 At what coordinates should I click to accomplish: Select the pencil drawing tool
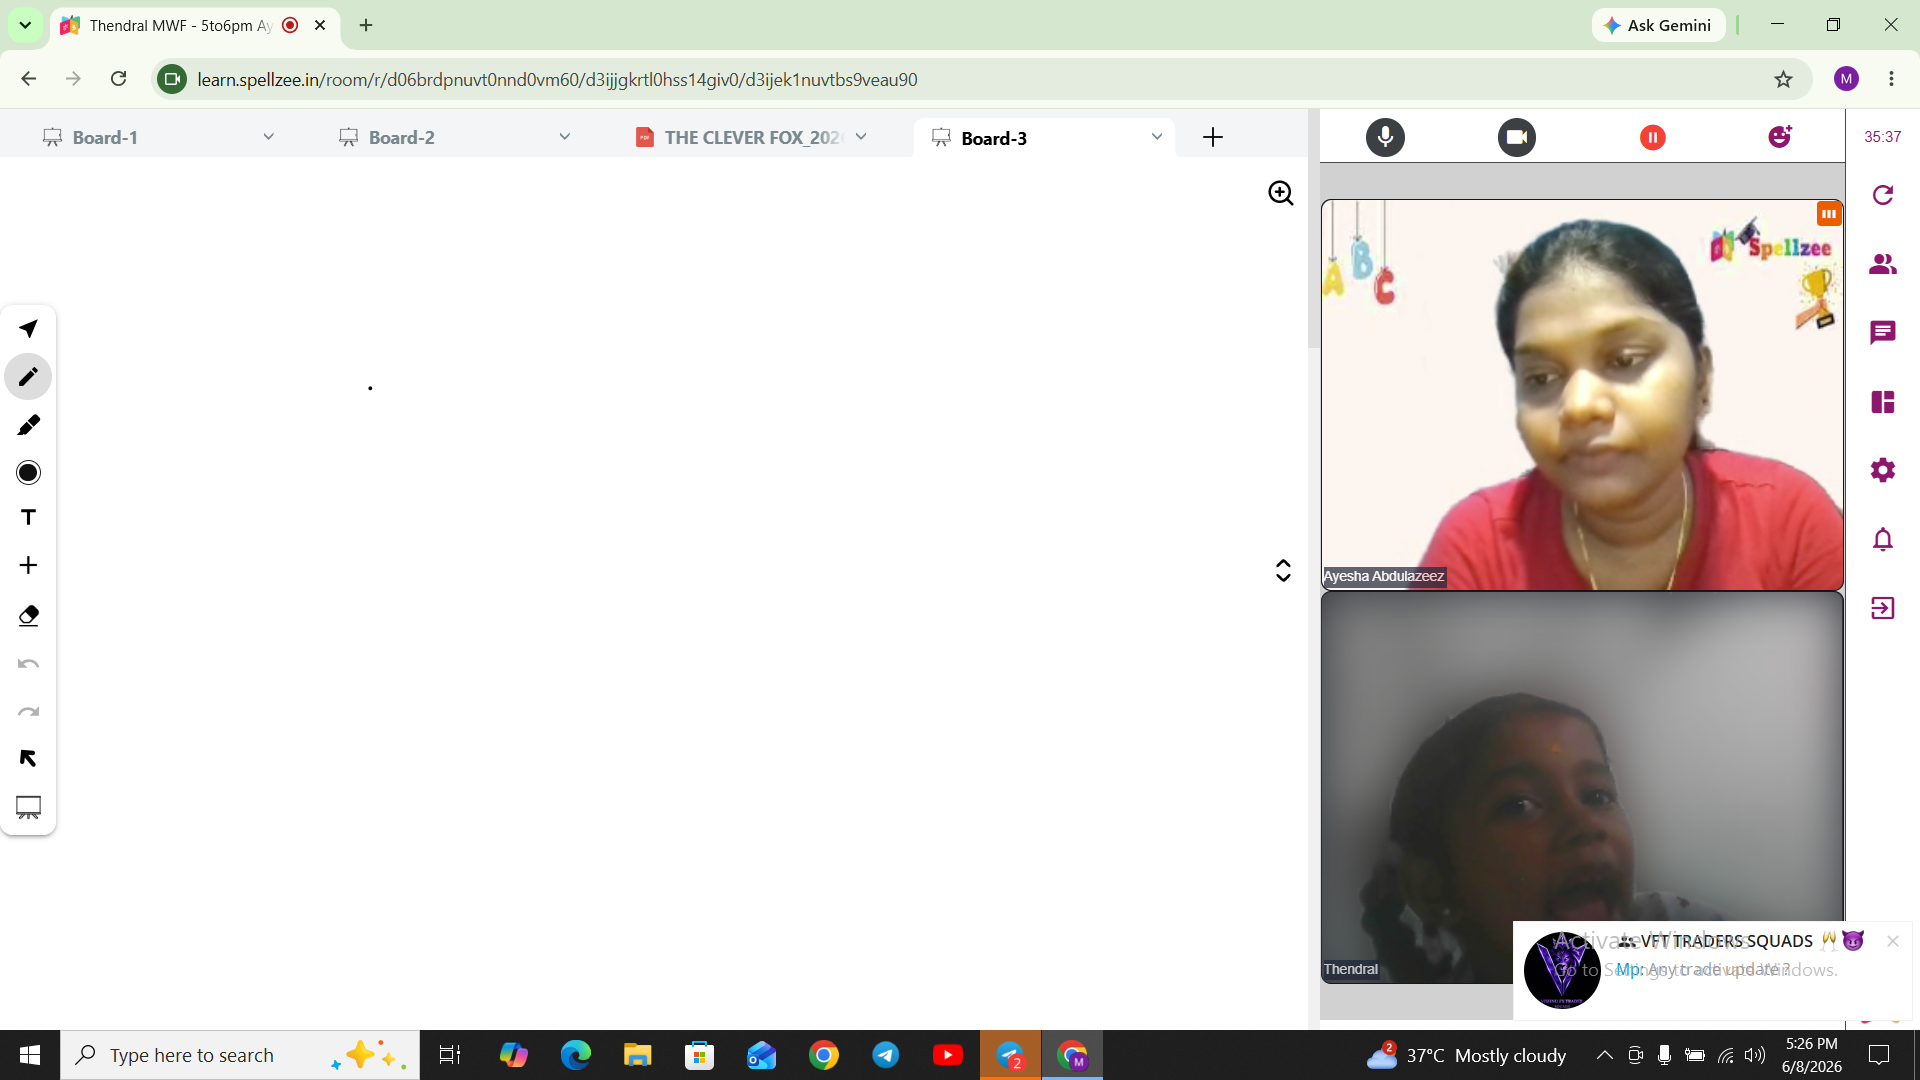tap(28, 377)
